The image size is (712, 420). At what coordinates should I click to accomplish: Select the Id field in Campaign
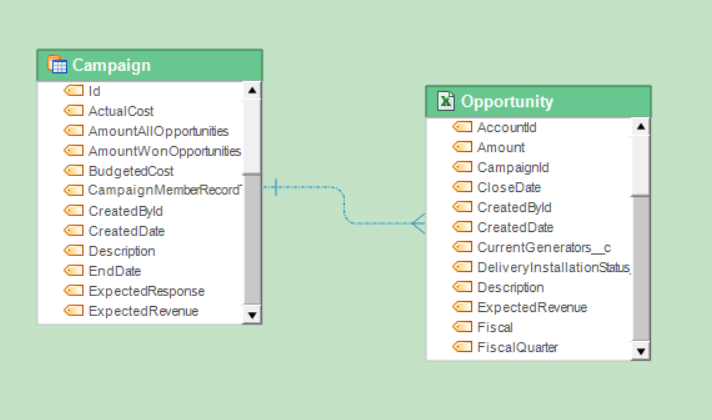tap(95, 91)
